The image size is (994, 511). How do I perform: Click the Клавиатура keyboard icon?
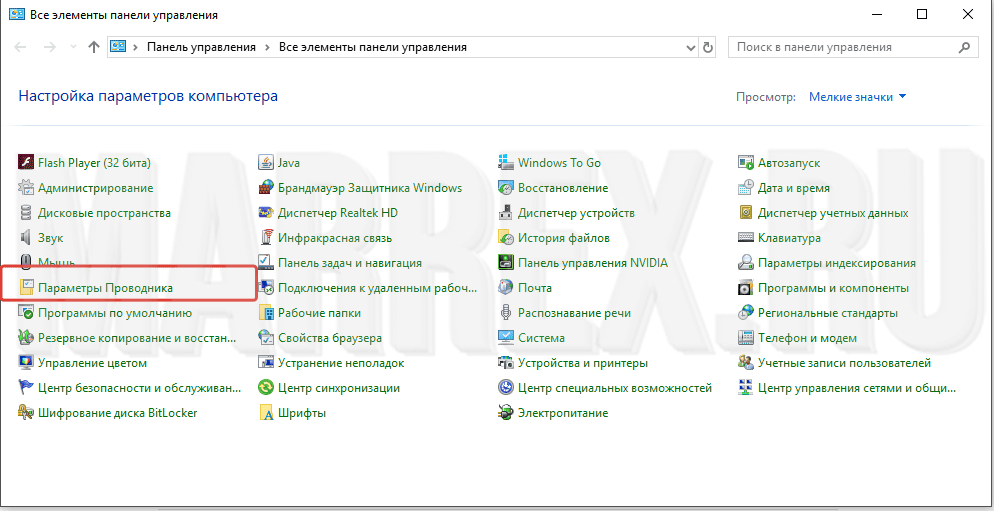coord(746,238)
